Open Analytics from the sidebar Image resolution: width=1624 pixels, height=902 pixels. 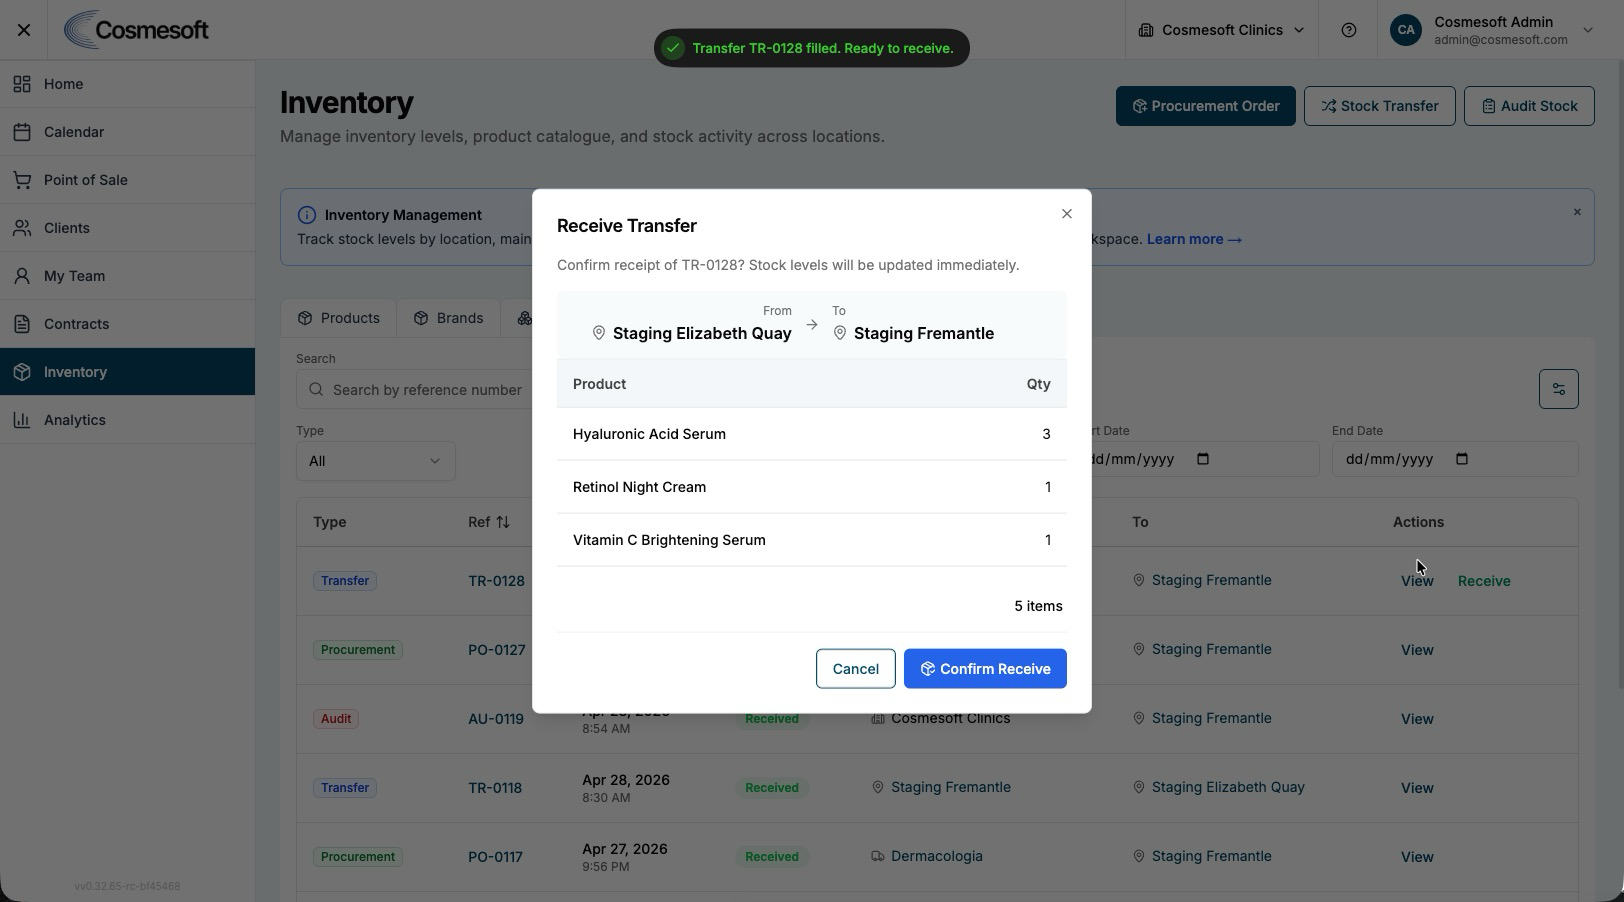pyautogui.click(x=127, y=420)
